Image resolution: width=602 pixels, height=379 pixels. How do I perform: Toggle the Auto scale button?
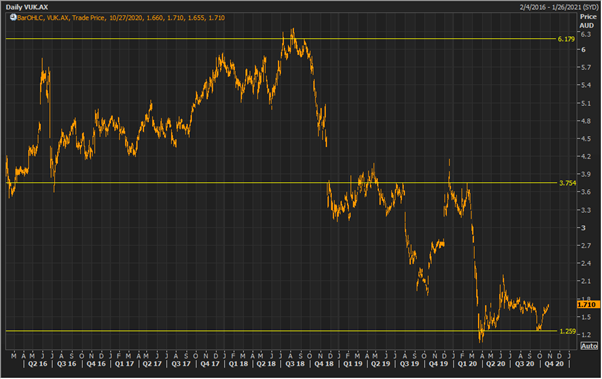click(x=589, y=346)
